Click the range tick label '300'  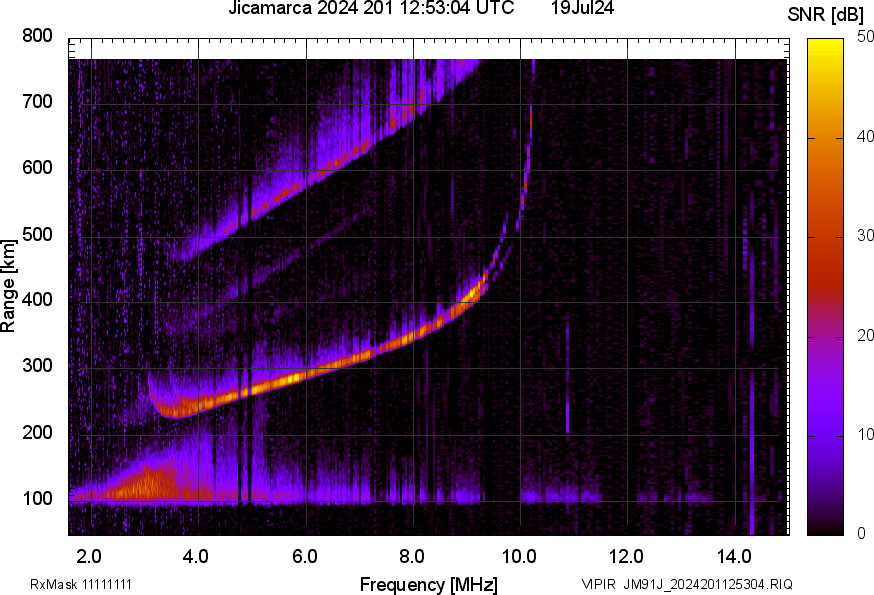pos(37,366)
